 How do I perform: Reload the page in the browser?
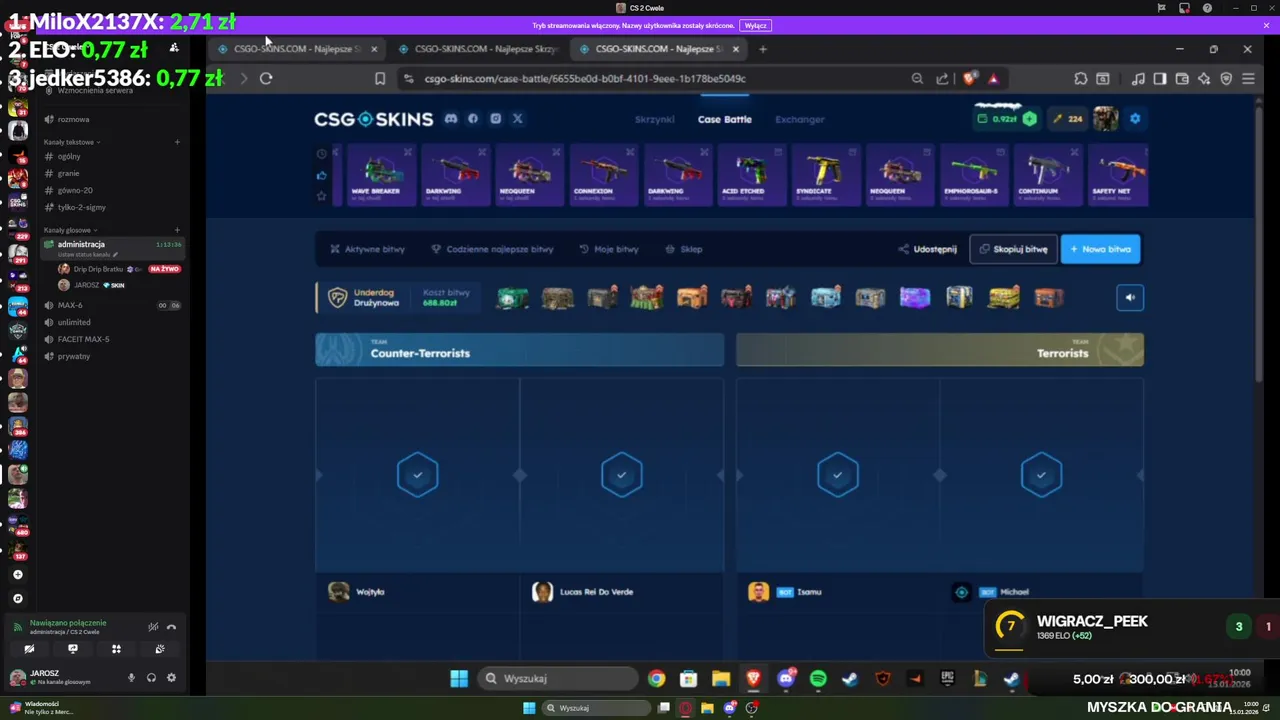tap(266, 78)
